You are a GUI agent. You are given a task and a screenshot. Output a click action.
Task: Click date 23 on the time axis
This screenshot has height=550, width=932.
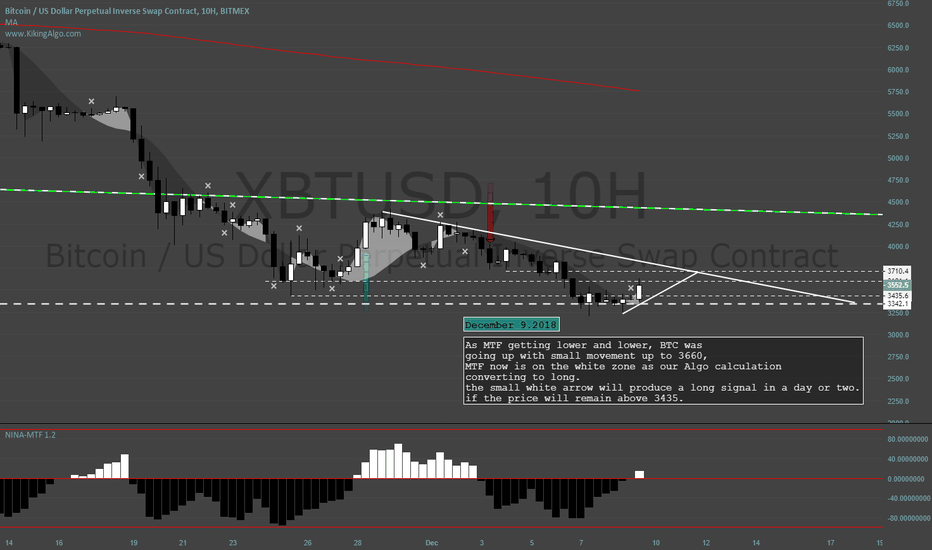(x=233, y=542)
